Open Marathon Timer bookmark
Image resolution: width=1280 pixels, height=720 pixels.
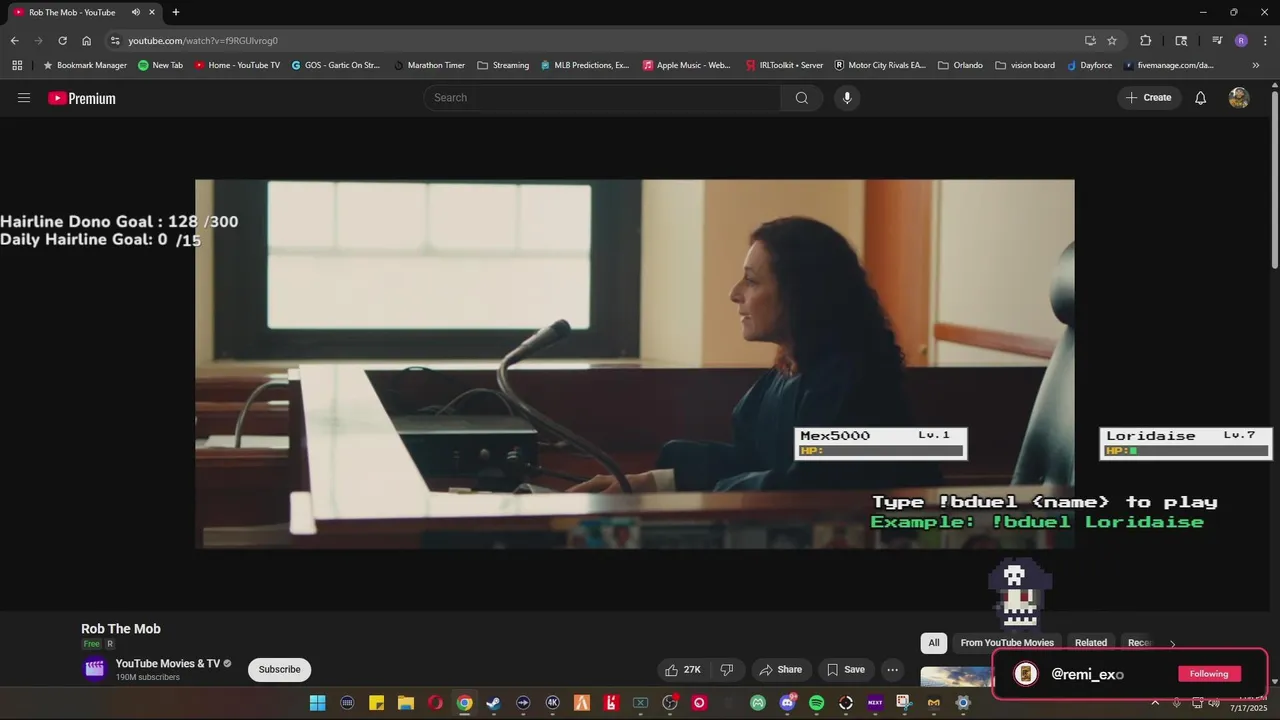pyautogui.click(x=430, y=65)
